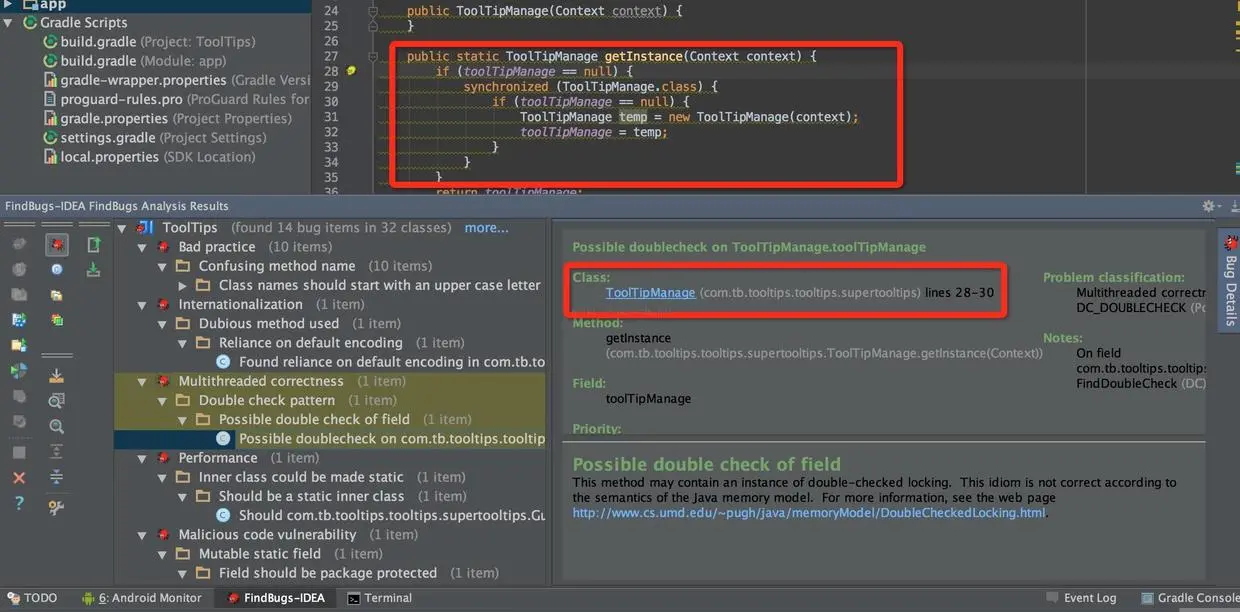The height and width of the screenshot is (612, 1240).
Task: Collapse the ToolTips root node
Action: [122, 228]
